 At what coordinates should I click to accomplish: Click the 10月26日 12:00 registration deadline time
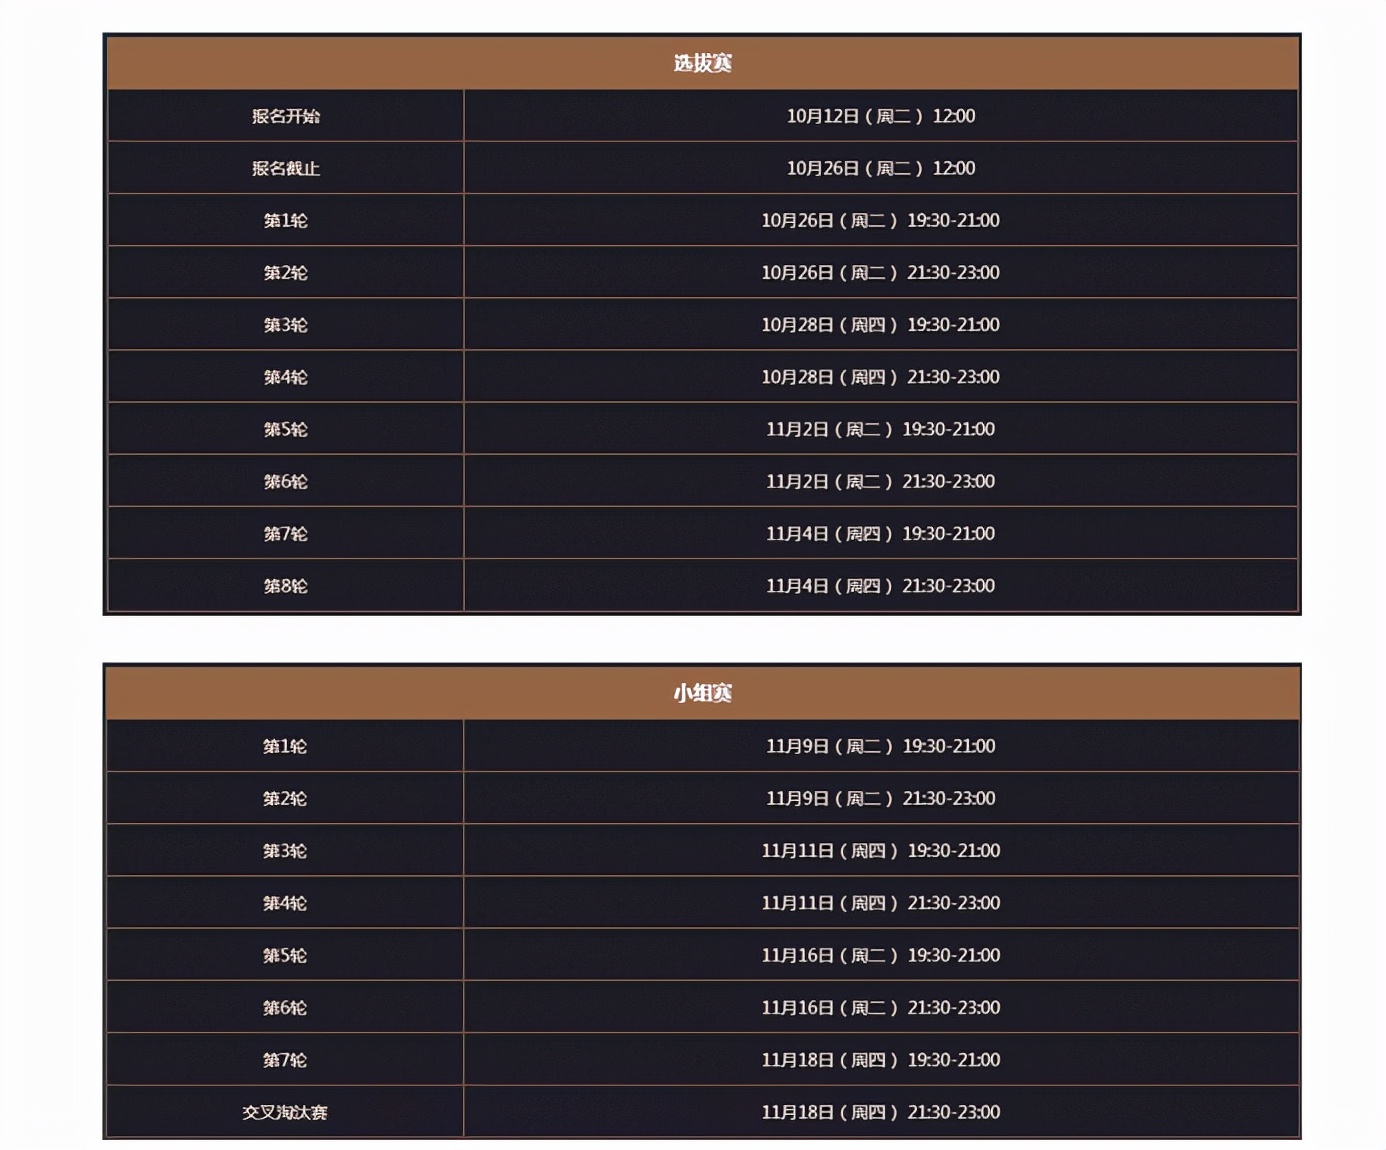pyautogui.click(x=880, y=168)
